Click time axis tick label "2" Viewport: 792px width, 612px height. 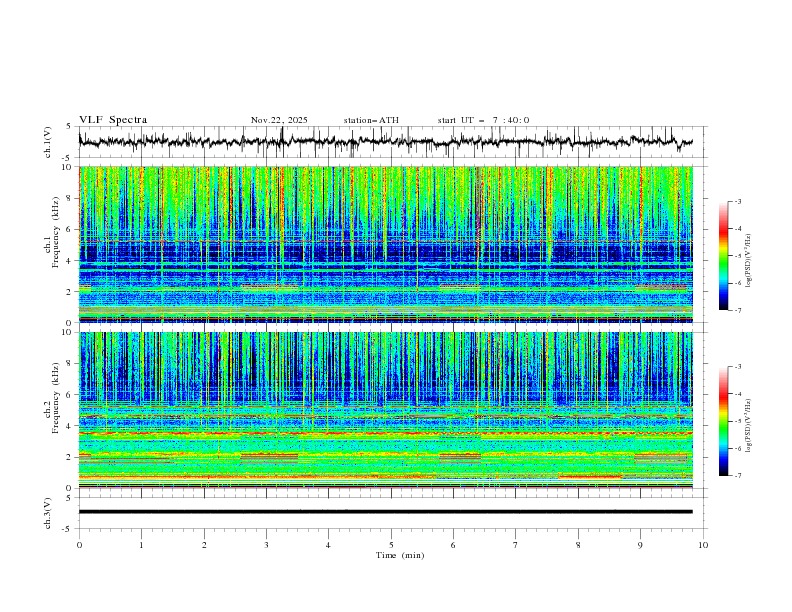pos(204,545)
